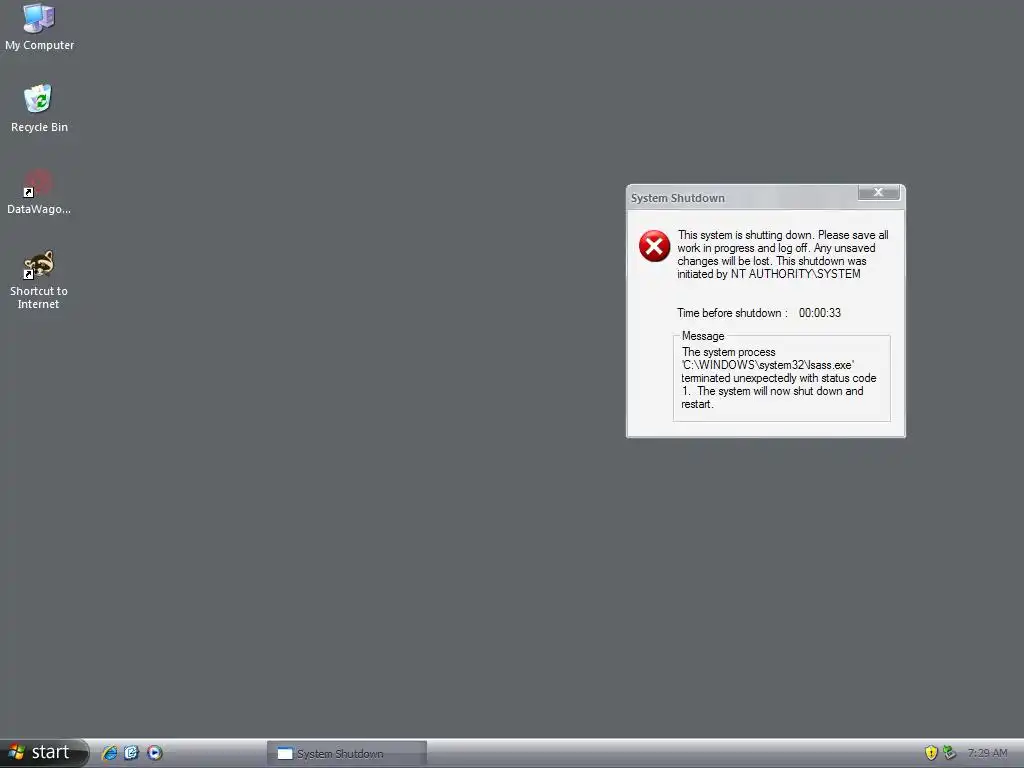The image size is (1024, 768).
Task: Click the red error icon in dialog
Action: [654, 246]
